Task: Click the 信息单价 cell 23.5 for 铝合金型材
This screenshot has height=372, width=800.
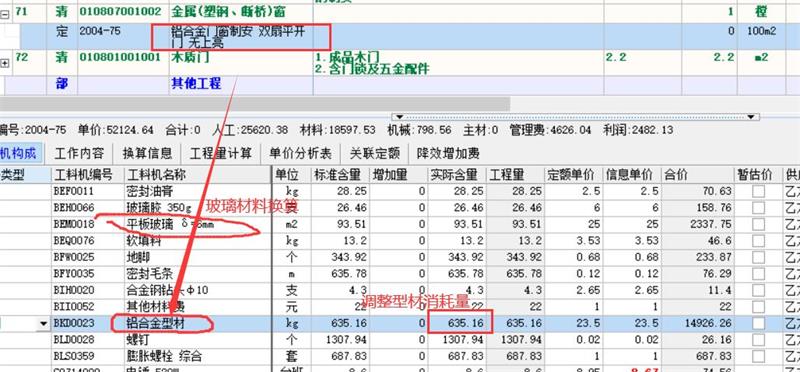Action: point(632,324)
